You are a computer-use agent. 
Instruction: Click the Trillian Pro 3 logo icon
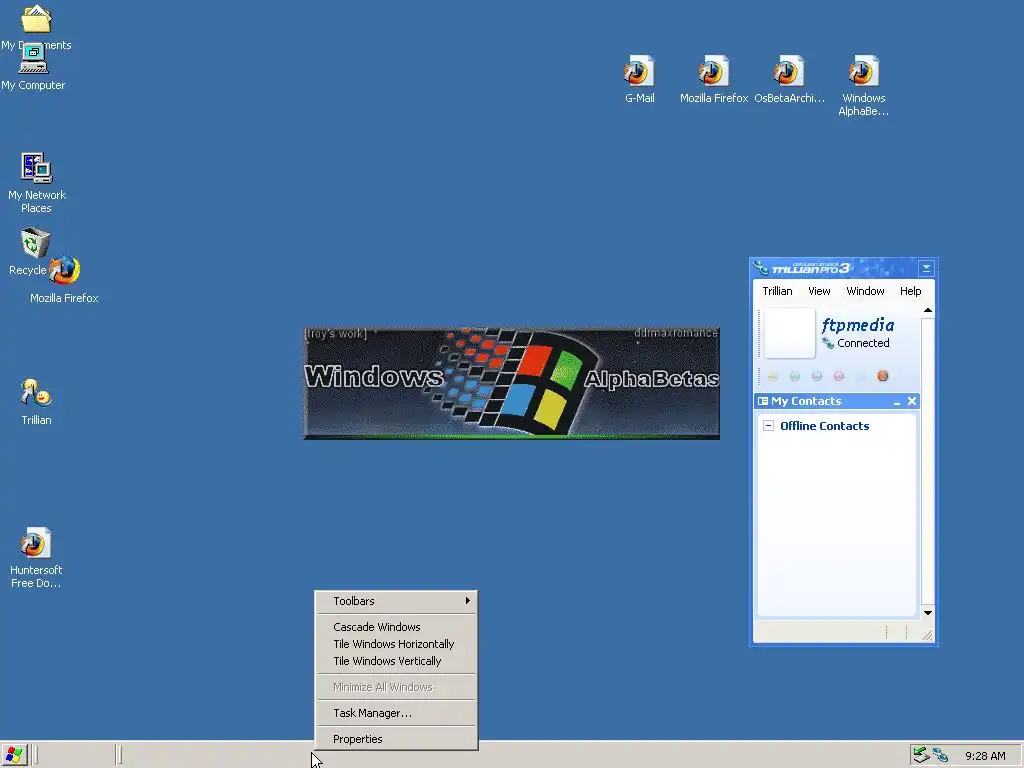(x=761, y=268)
